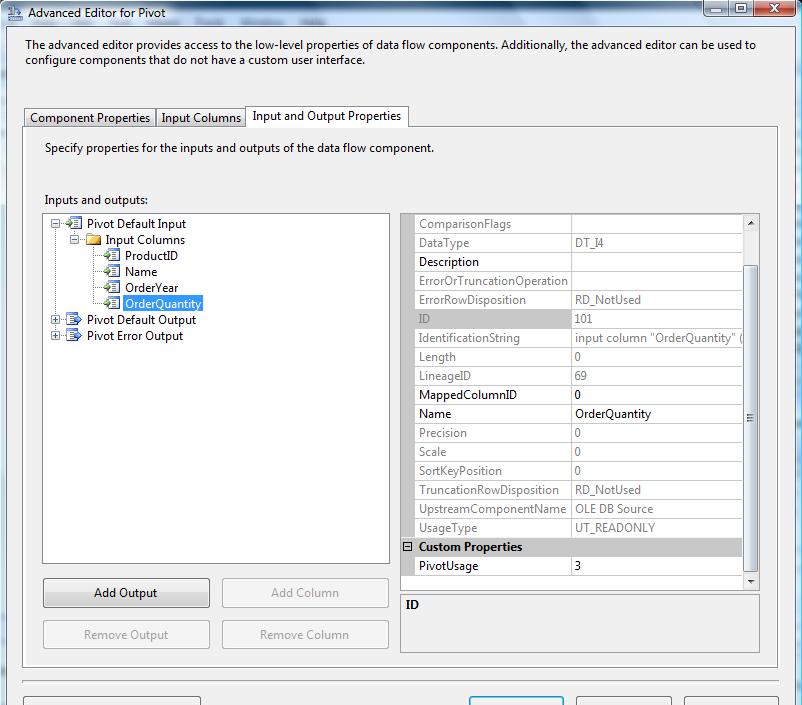Click the ProductID column icon
The image size is (802, 705).
click(112, 256)
